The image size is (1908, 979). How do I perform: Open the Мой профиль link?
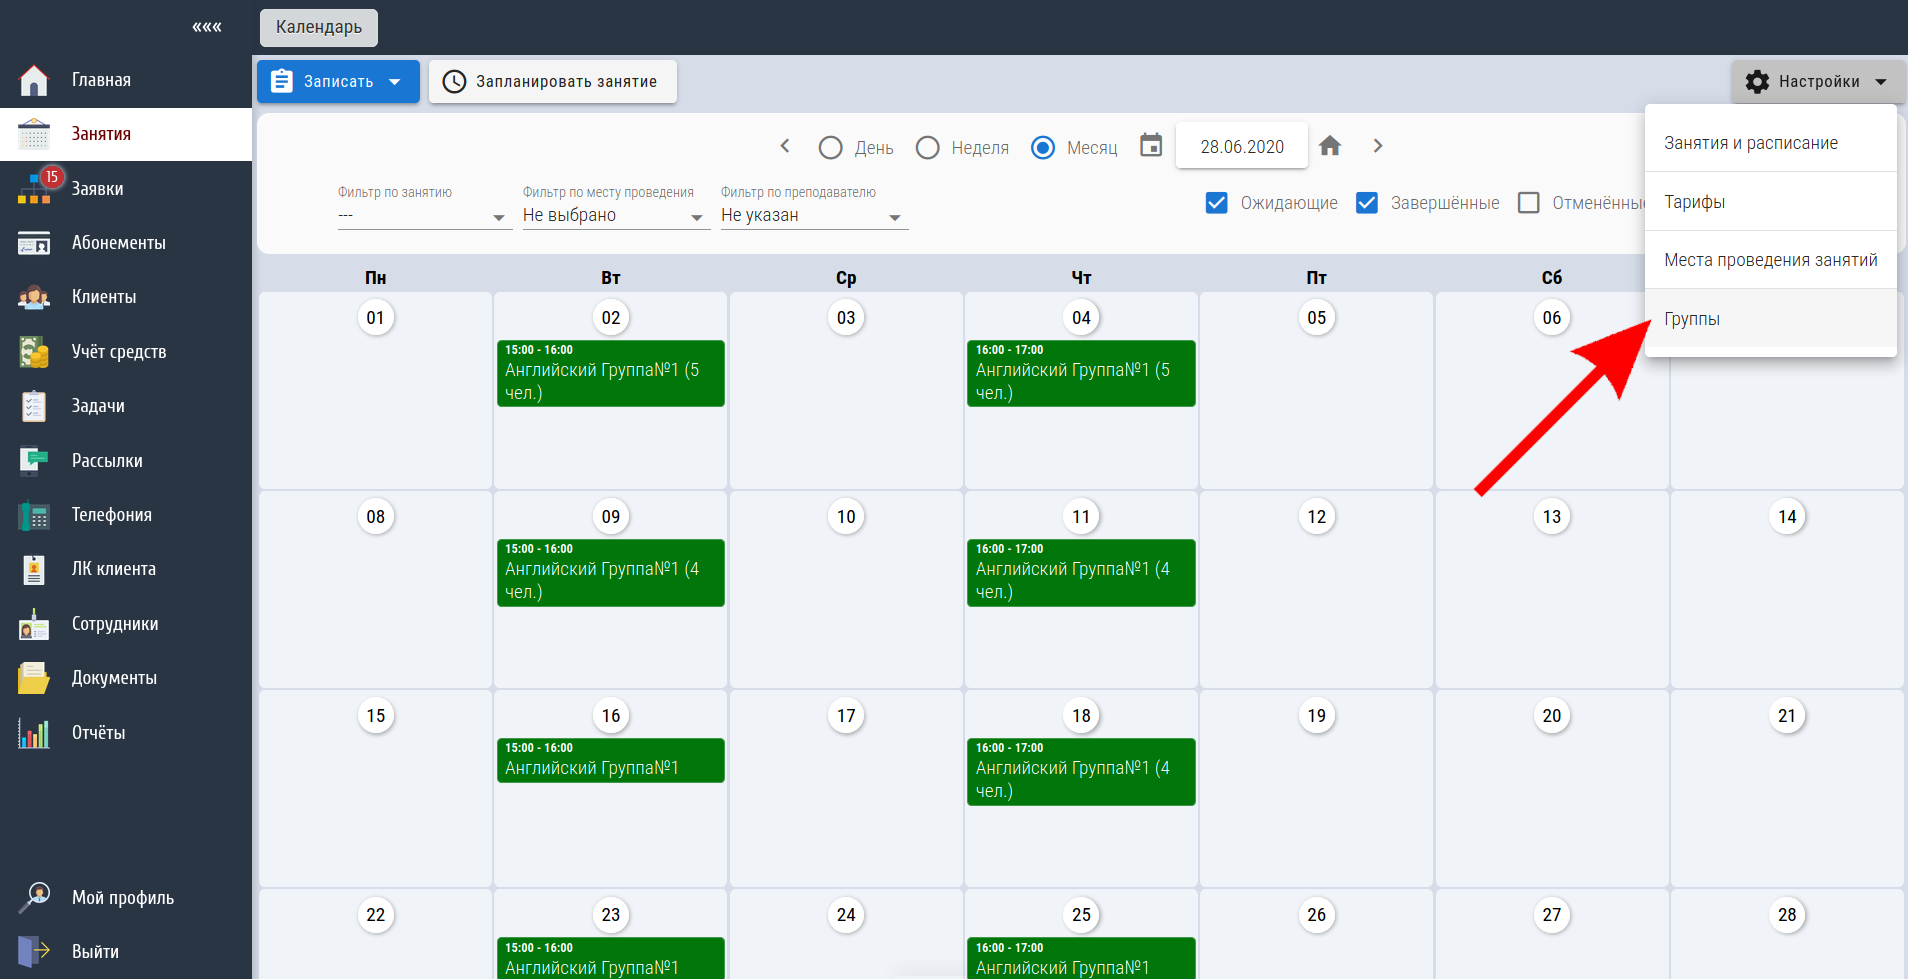123,898
